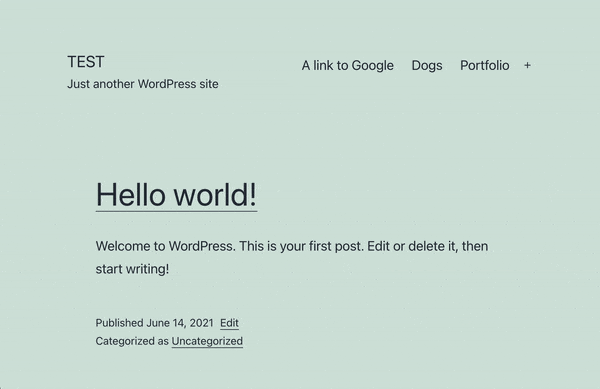The image size is (600, 389).
Task: Click the 'Welcome to WordPress' paragraph text
Action: pyautogui.click(x=292, y=257)
